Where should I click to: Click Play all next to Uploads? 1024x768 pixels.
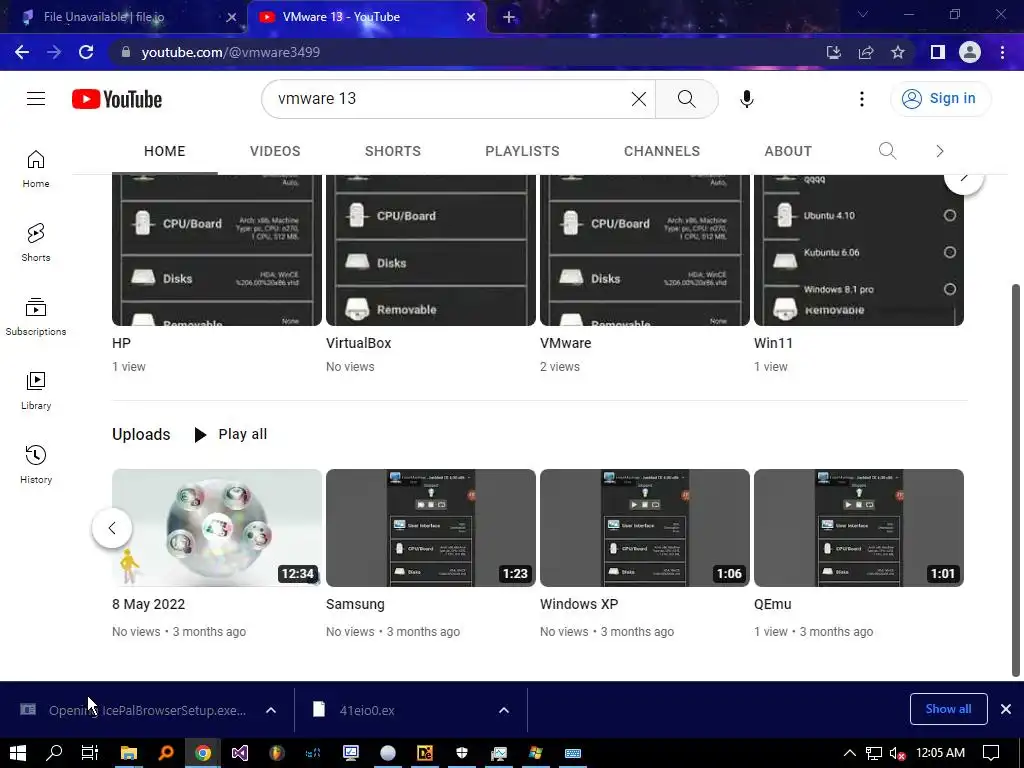click(231, 434)
